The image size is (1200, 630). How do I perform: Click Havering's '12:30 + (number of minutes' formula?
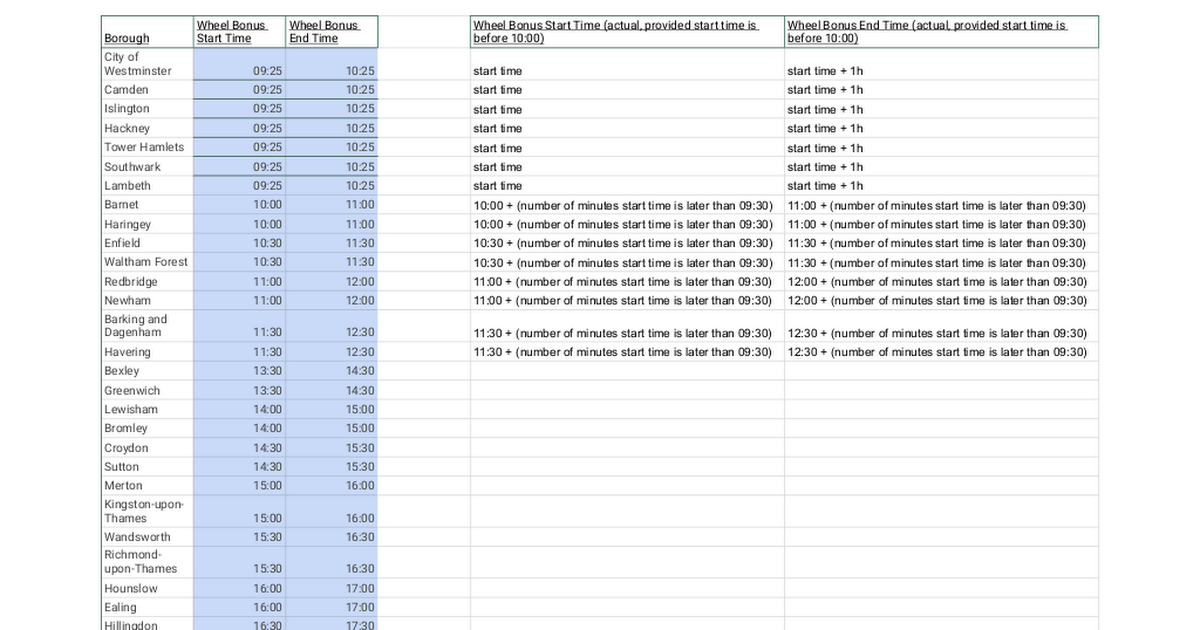point(941,352)
